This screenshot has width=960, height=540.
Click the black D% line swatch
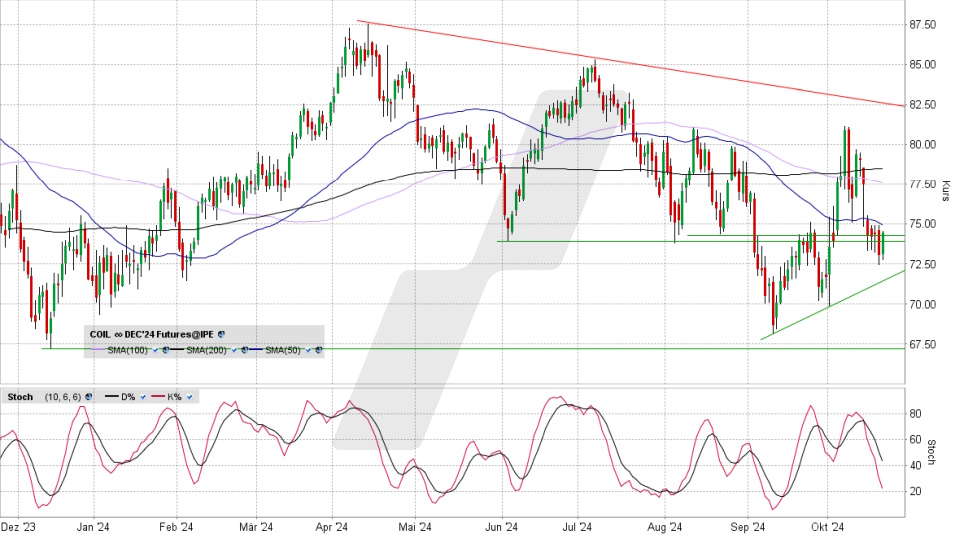pyautogui.click(x=111, y=396)
